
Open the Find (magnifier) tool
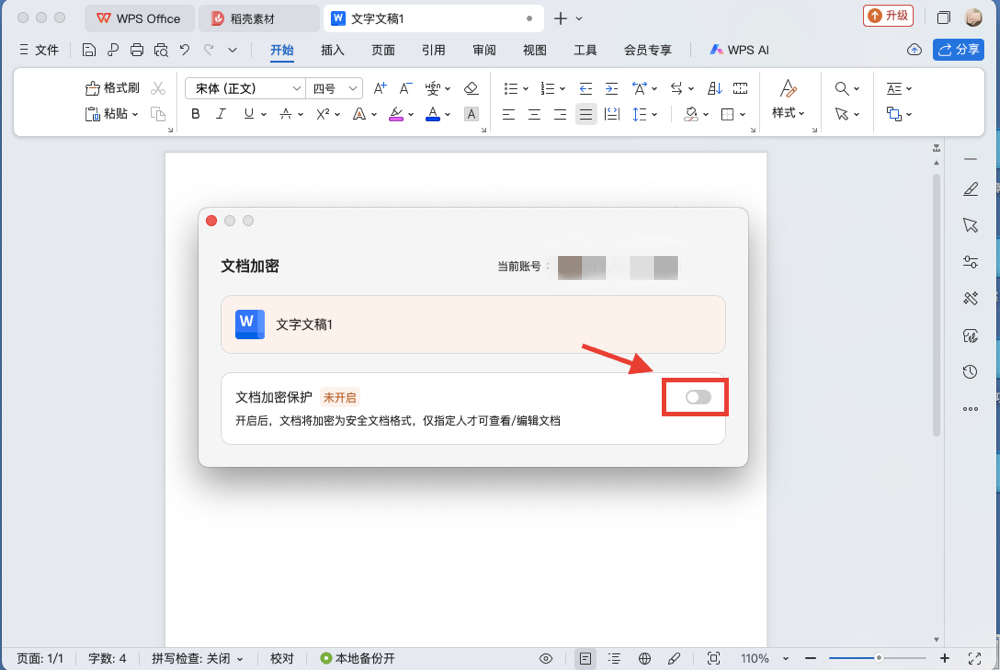(x=841, y=88)
